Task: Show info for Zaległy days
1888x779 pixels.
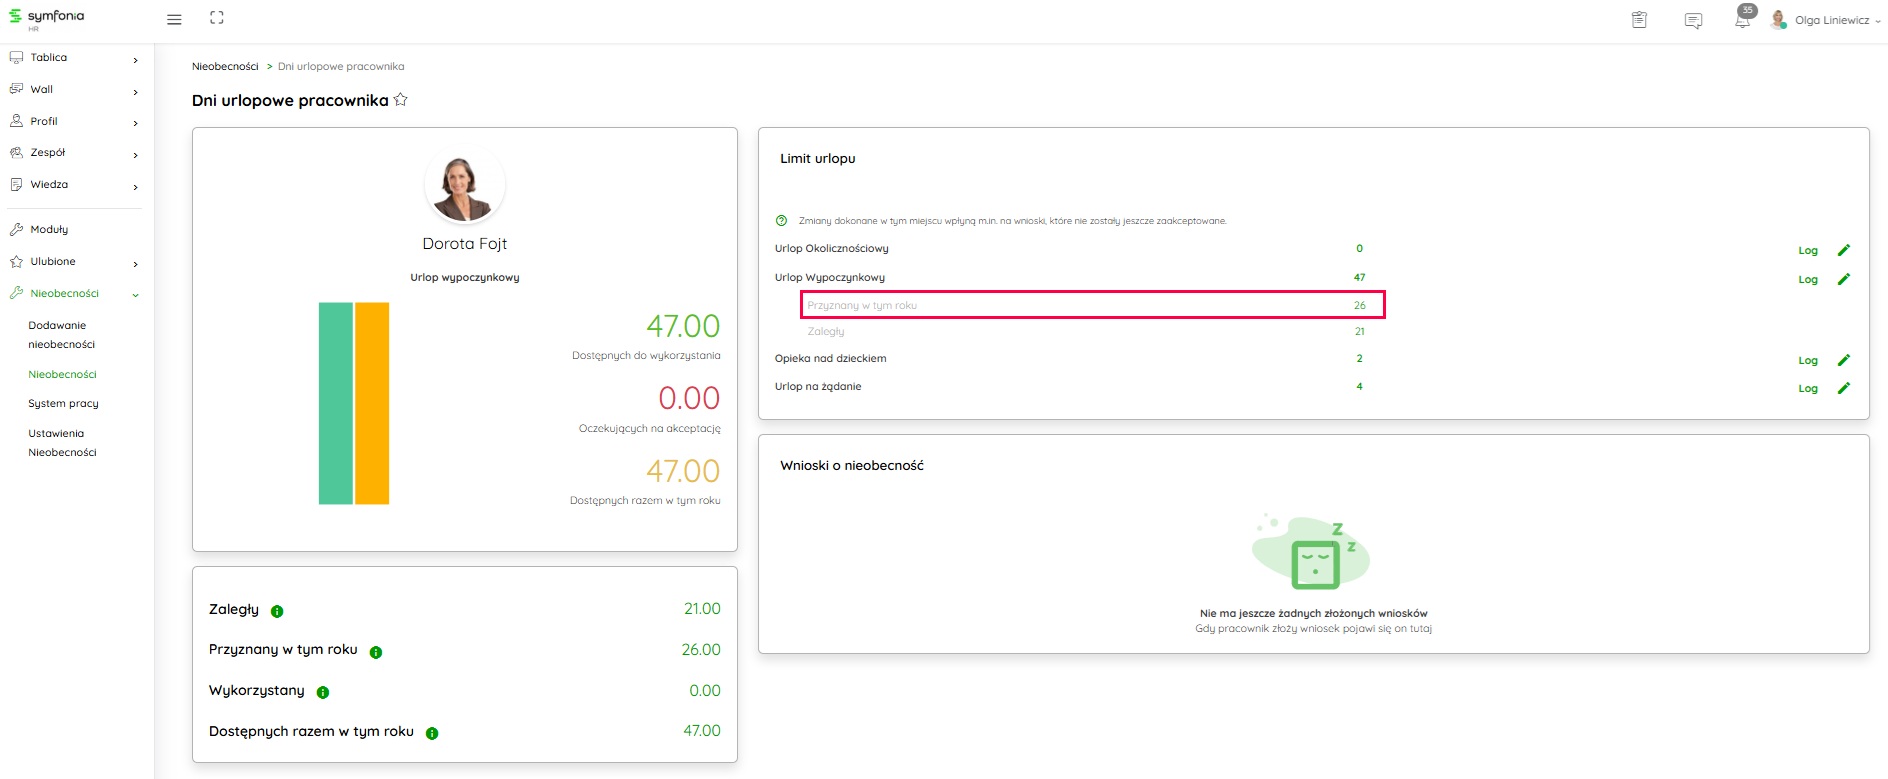Action: pyautogui.click(x=277, y=611)
